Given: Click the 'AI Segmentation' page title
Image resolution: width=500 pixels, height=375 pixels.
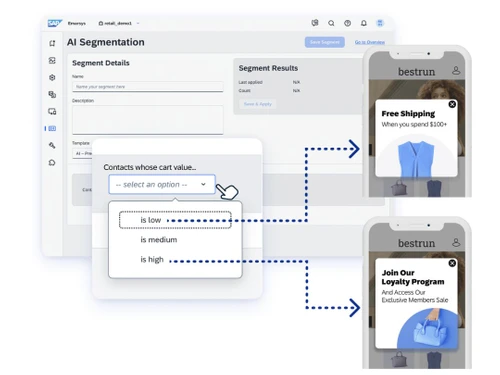Looking at the screenshot, I should 106,42.
